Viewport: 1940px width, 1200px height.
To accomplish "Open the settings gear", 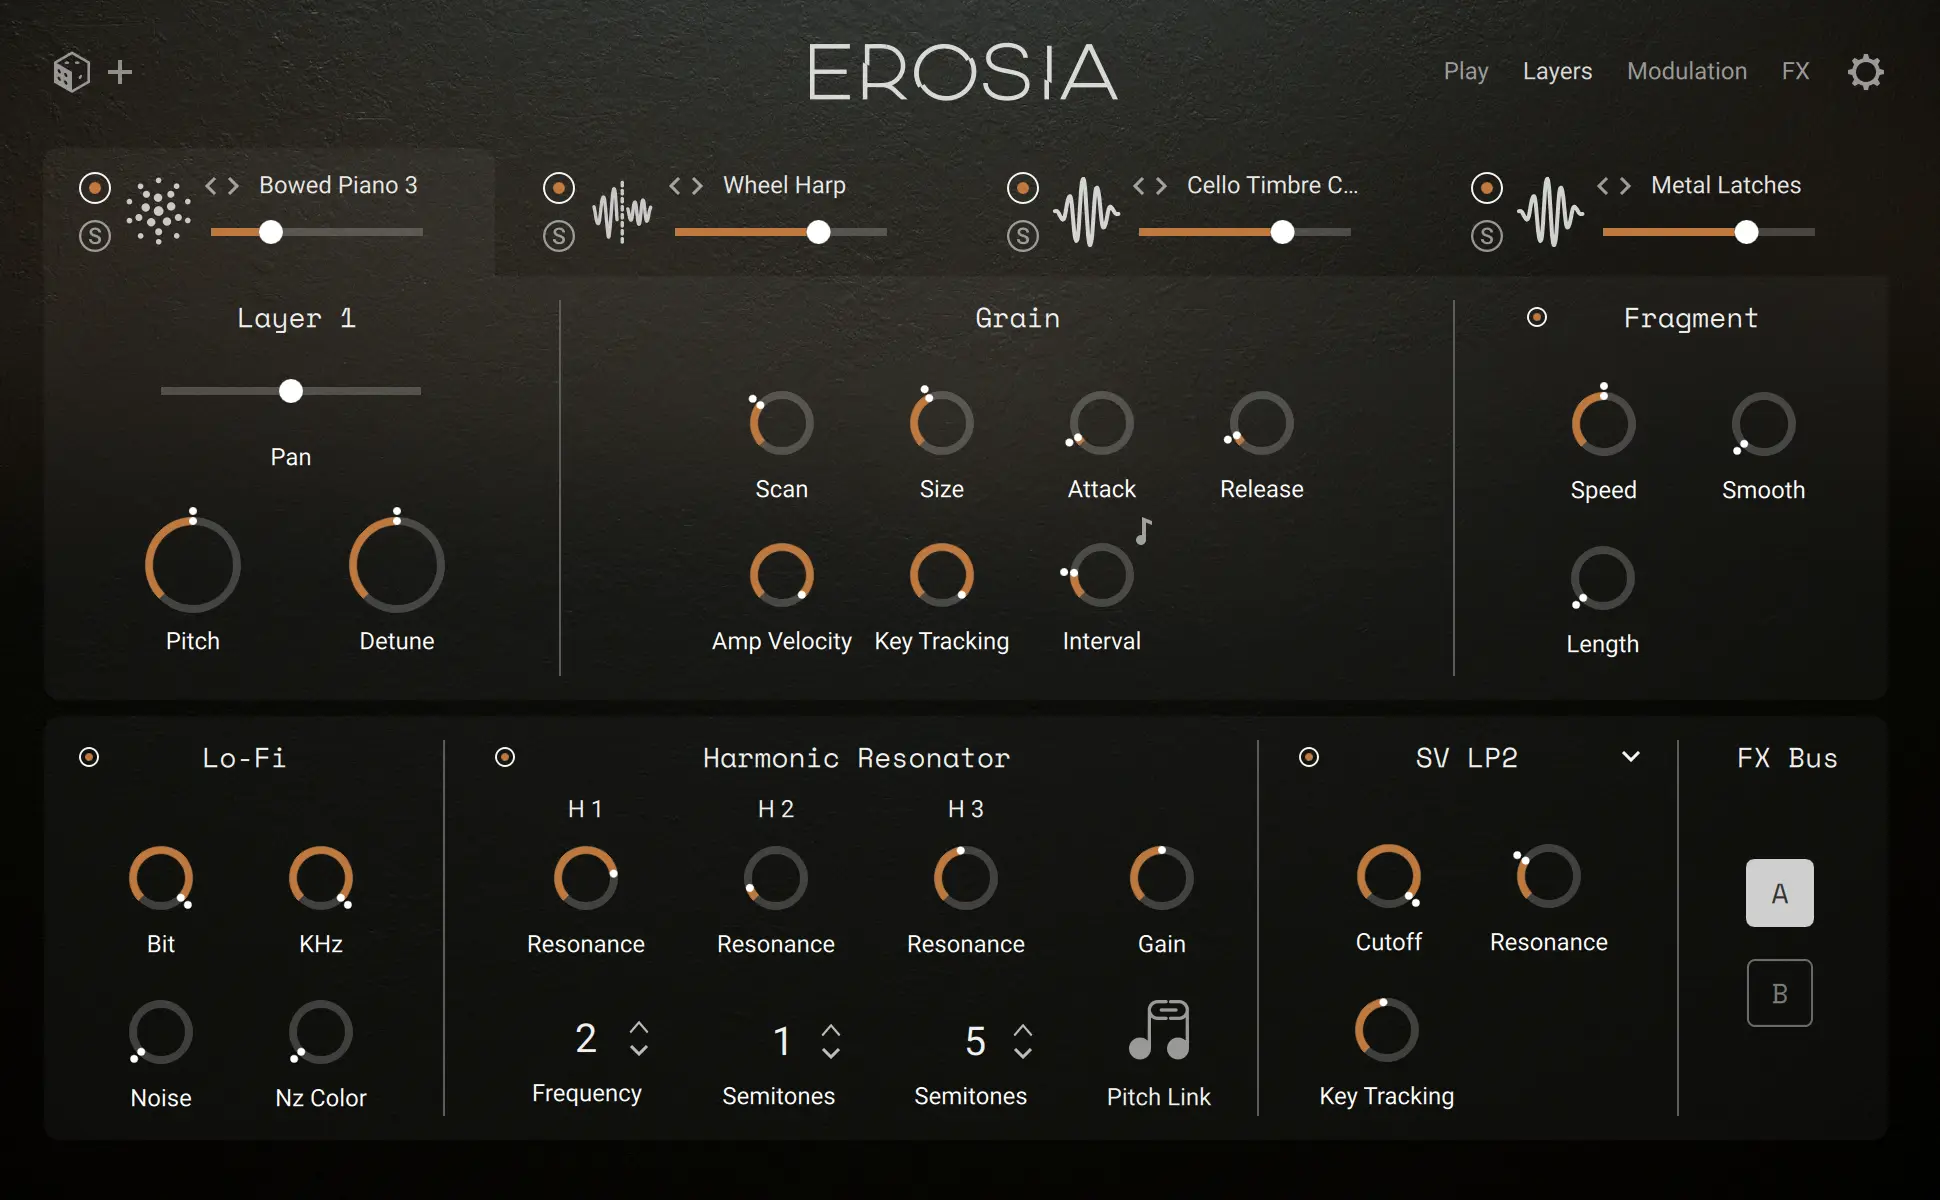I will tap(1866, 71).
